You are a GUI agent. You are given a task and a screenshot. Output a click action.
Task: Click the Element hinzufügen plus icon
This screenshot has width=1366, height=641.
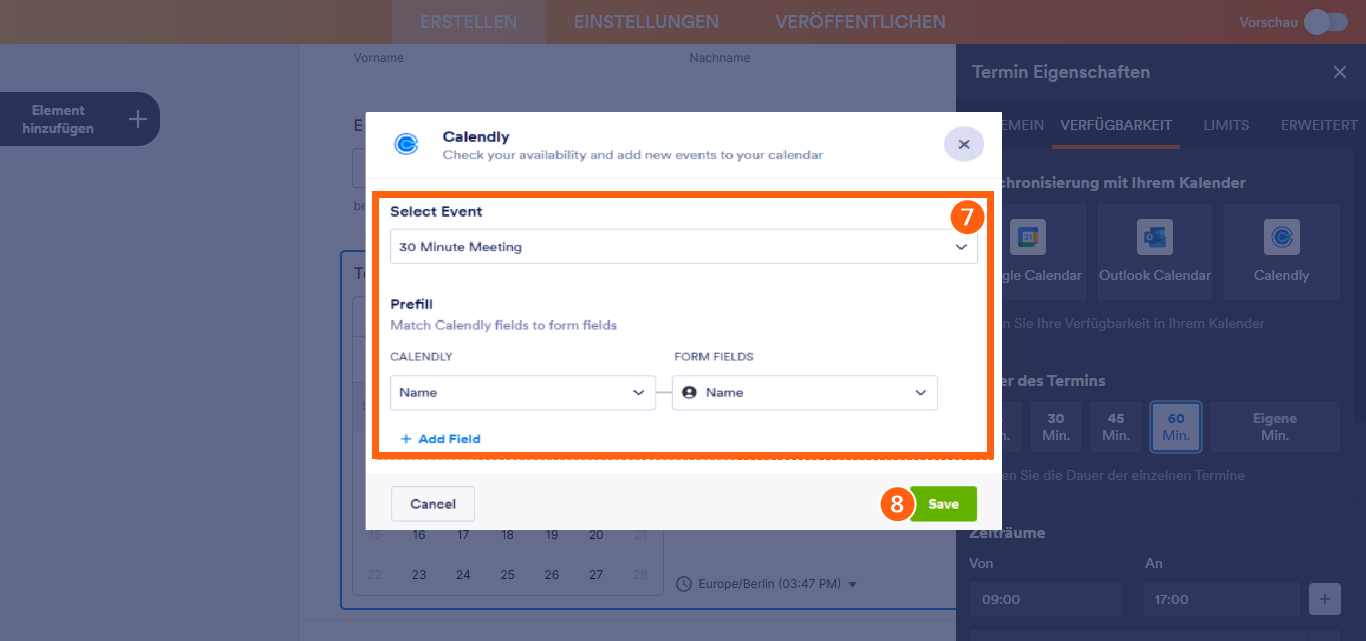tap(137, 118)
